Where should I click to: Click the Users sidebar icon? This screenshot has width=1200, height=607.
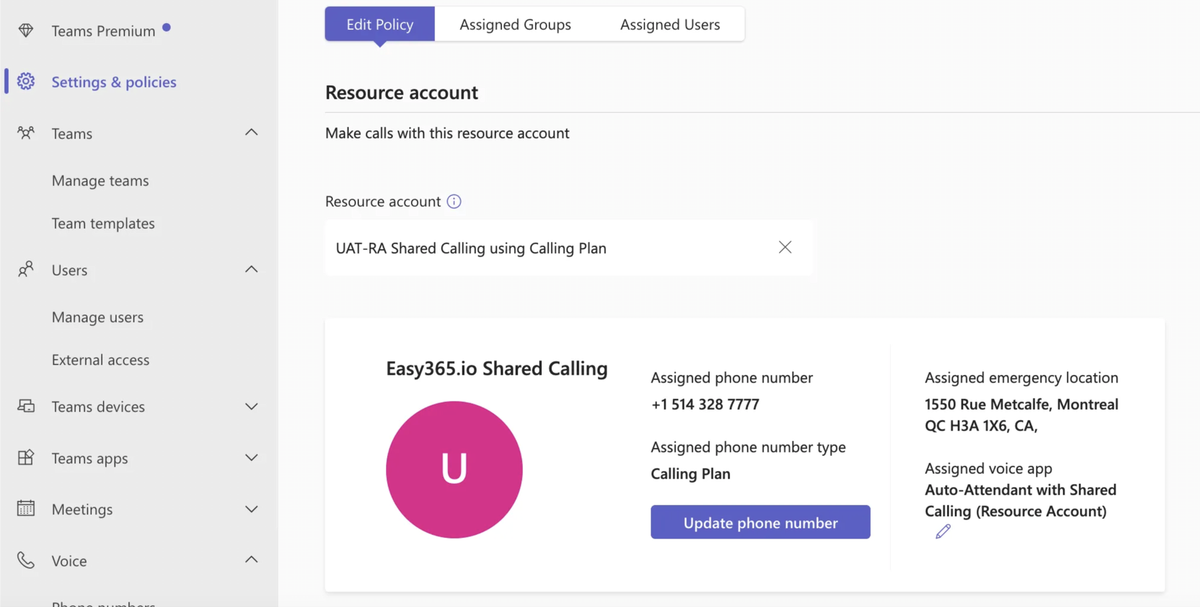tap(25, 269)
